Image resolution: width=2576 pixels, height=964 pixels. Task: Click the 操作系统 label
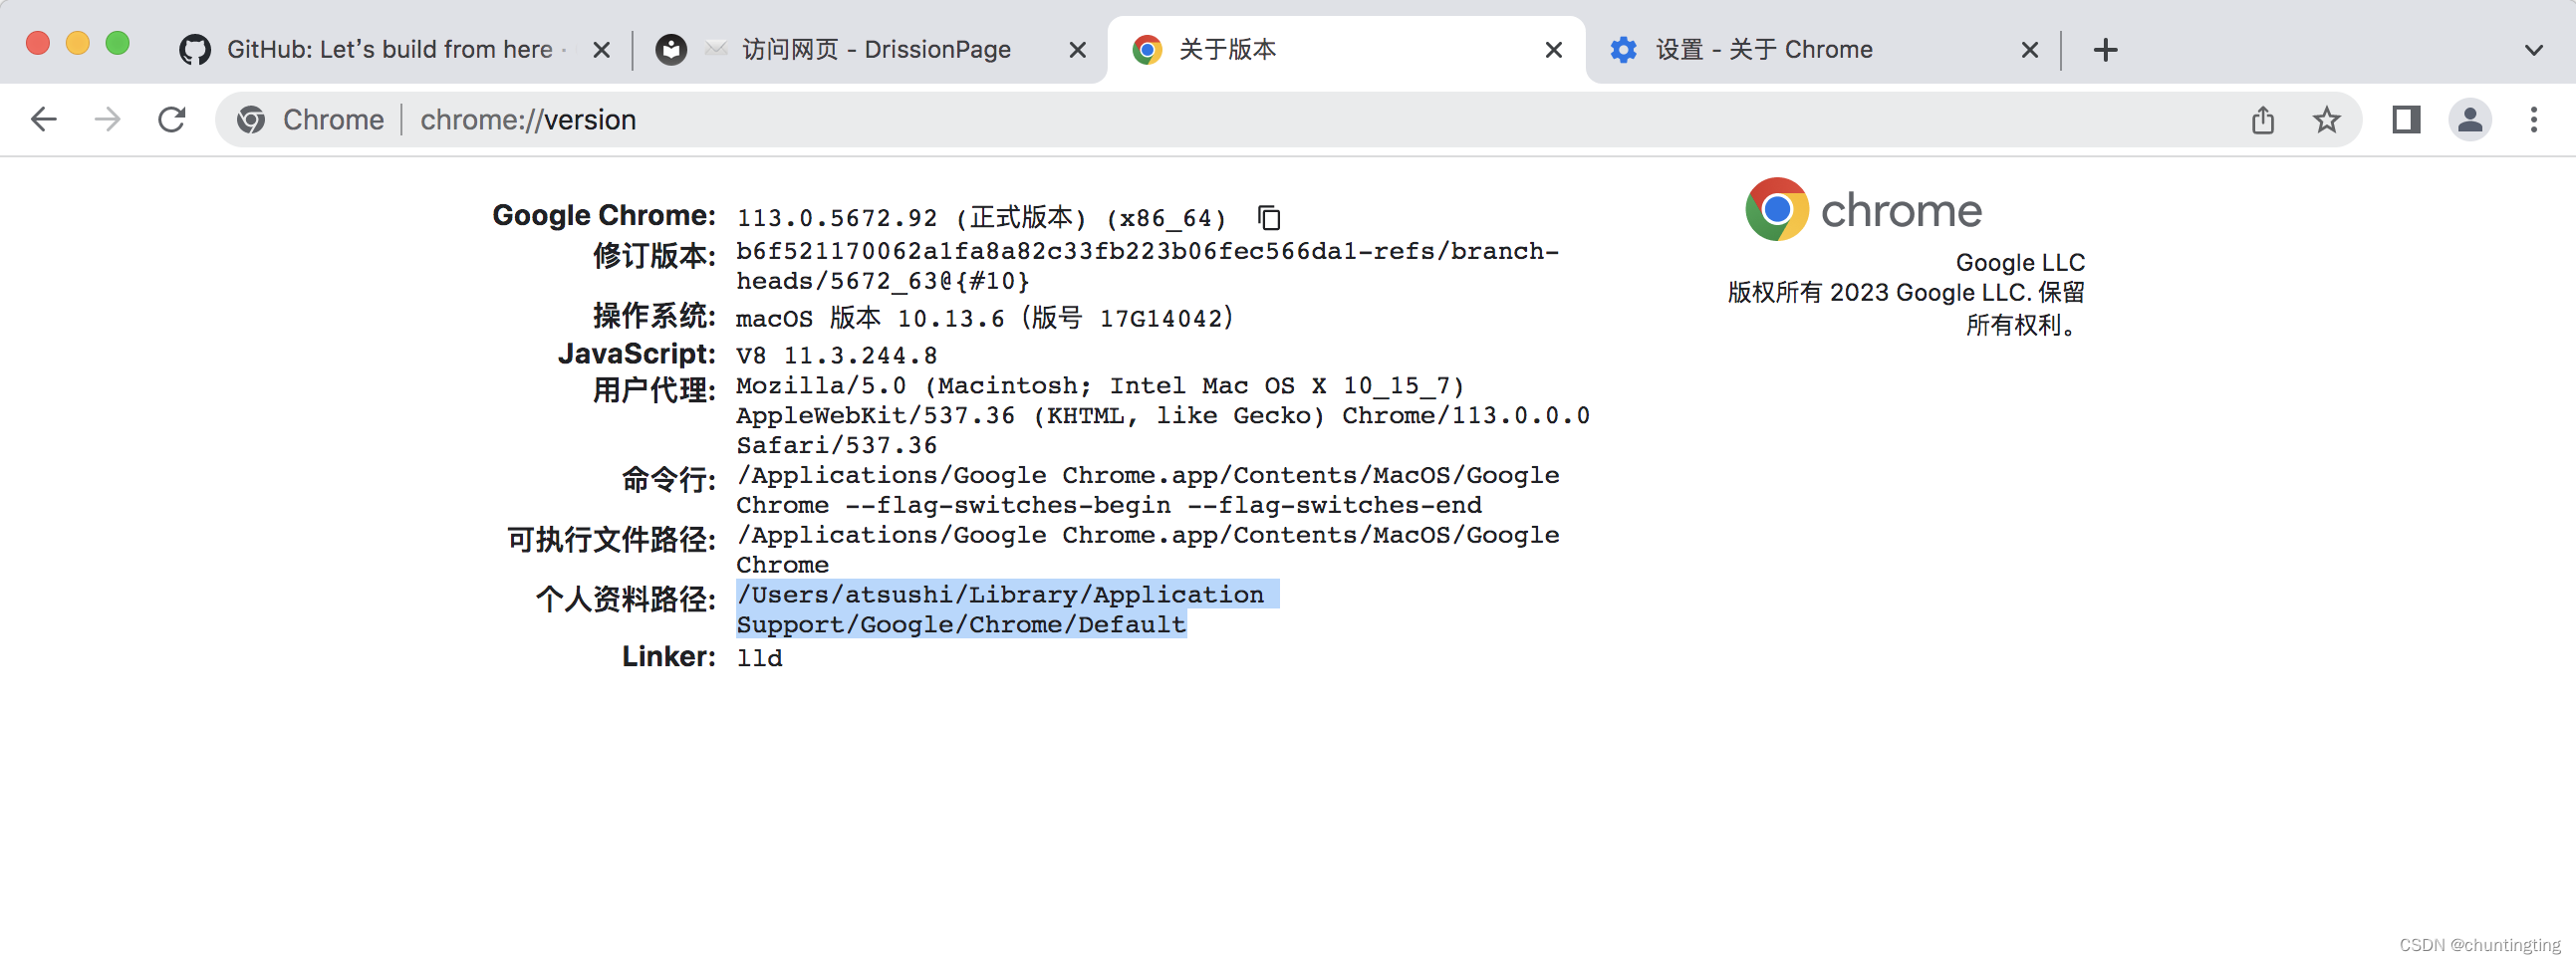tap(654, 316)
